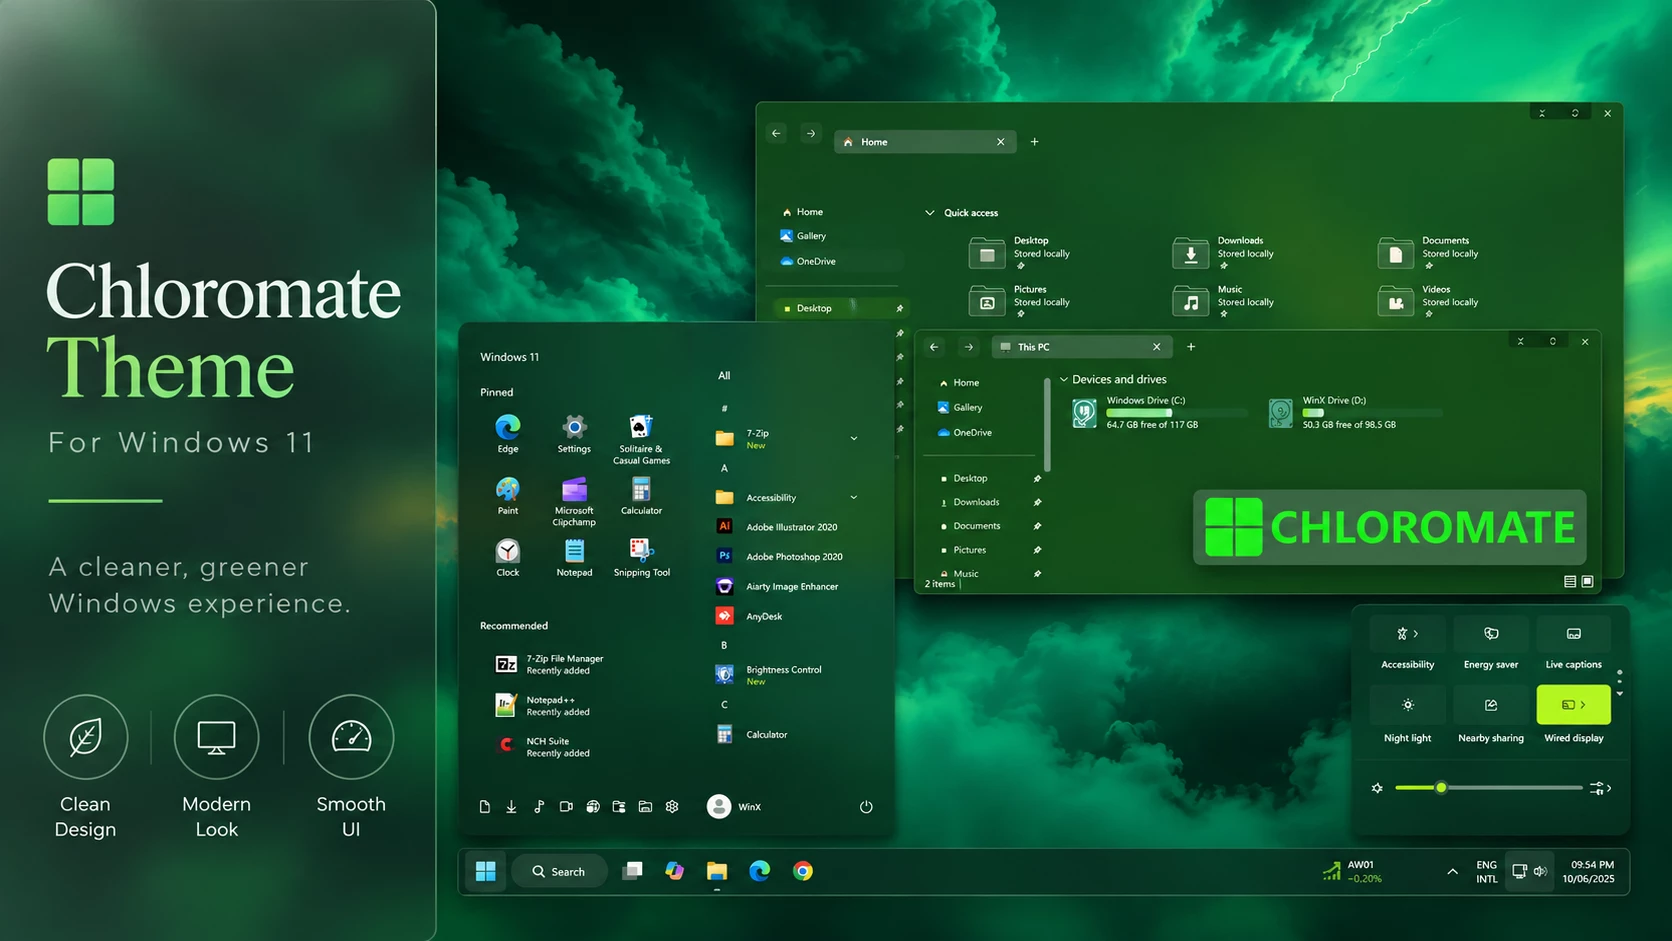Collapse the Quick access section
Viewport: 1672px width, 941px height.
[930, 213]
